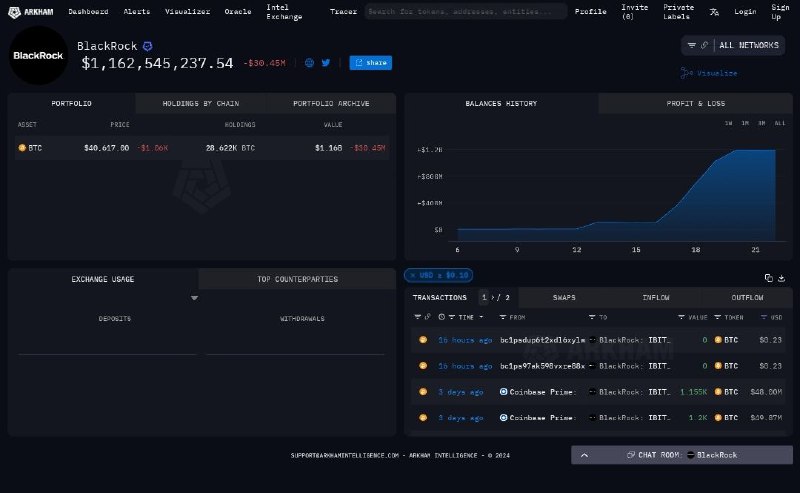Viewport: 800px width, 493px height.
Task: Open Private Labels in the header
Action: coord(678,12)
